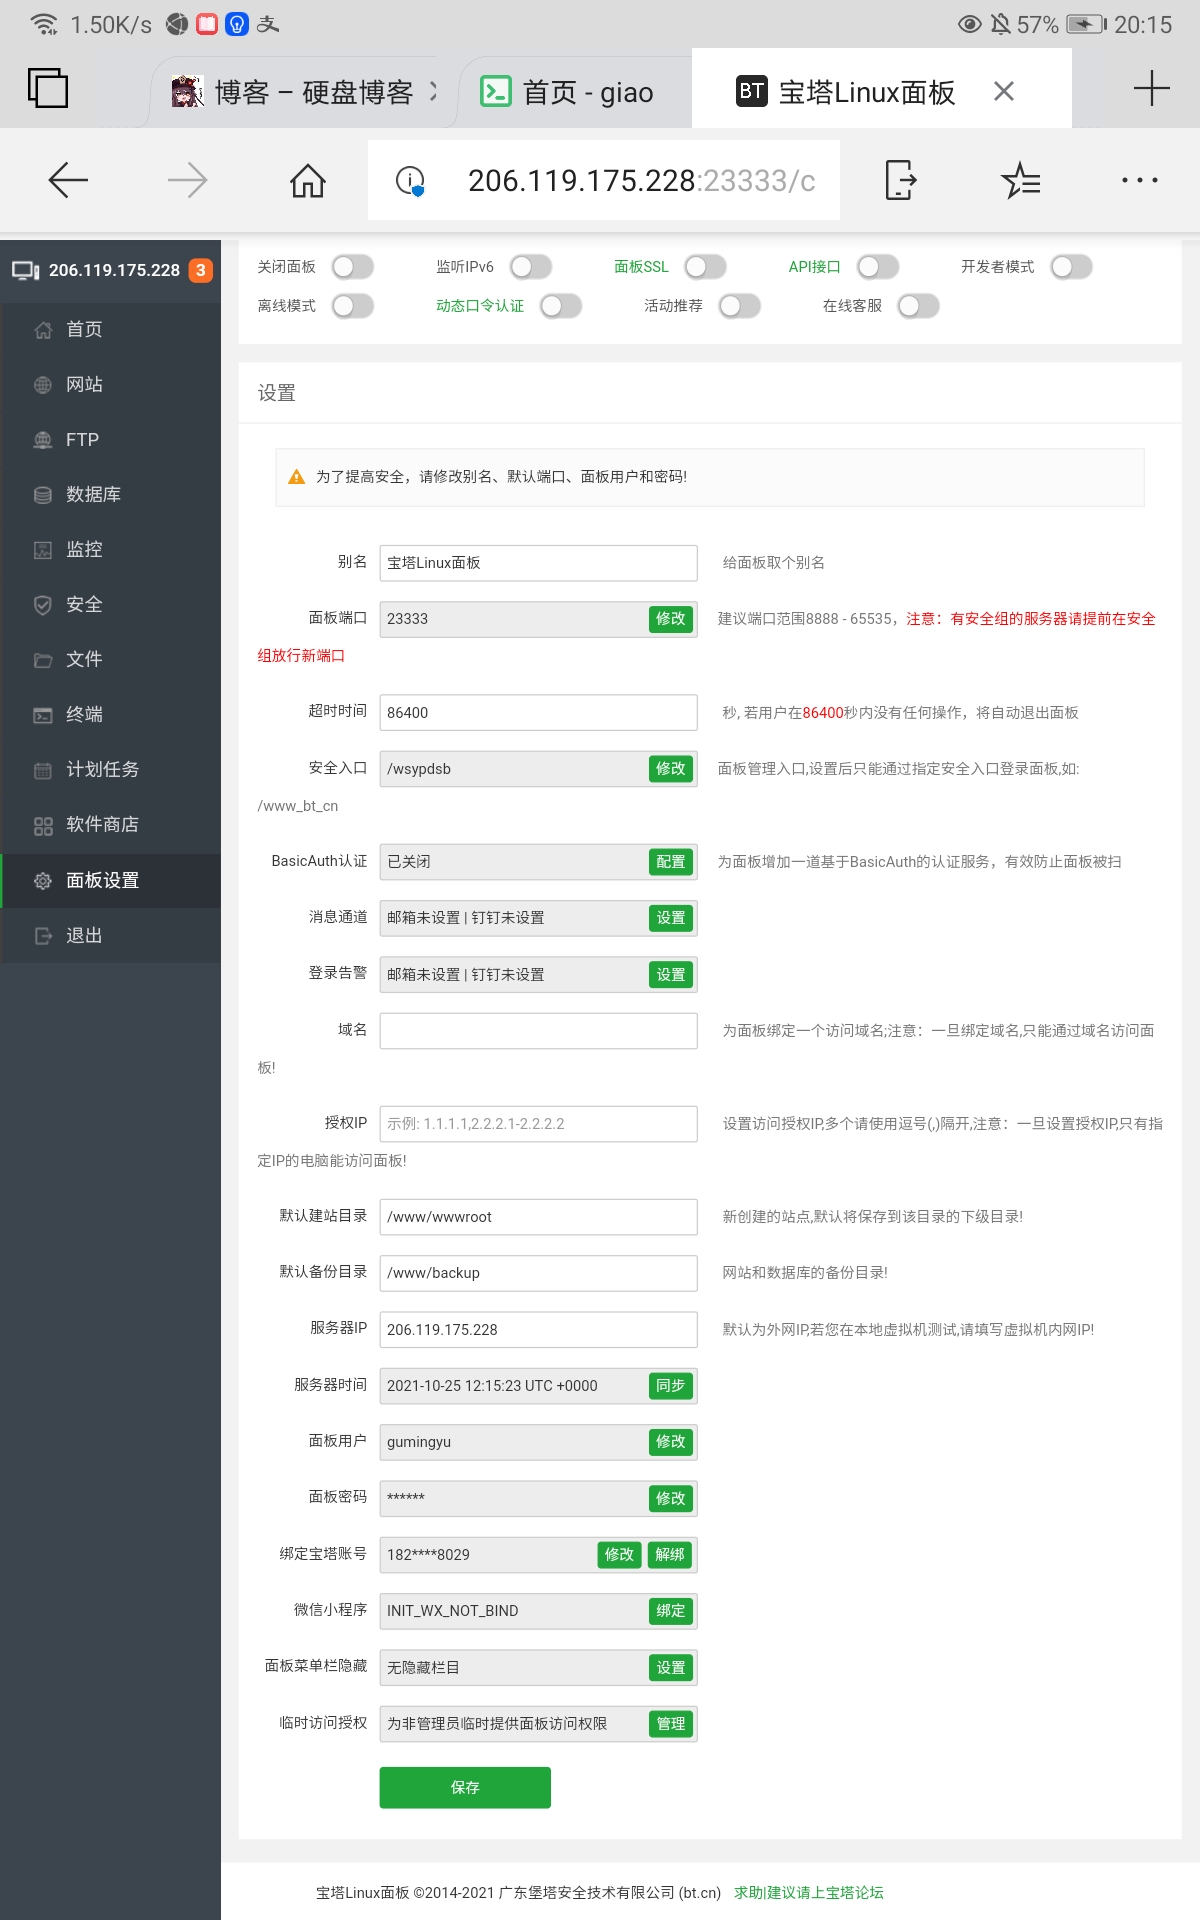Image resolution: width=1200 pixels, height=1920 pixels.
Task: Enable the API接口 switch
Action: coord(878,267)
